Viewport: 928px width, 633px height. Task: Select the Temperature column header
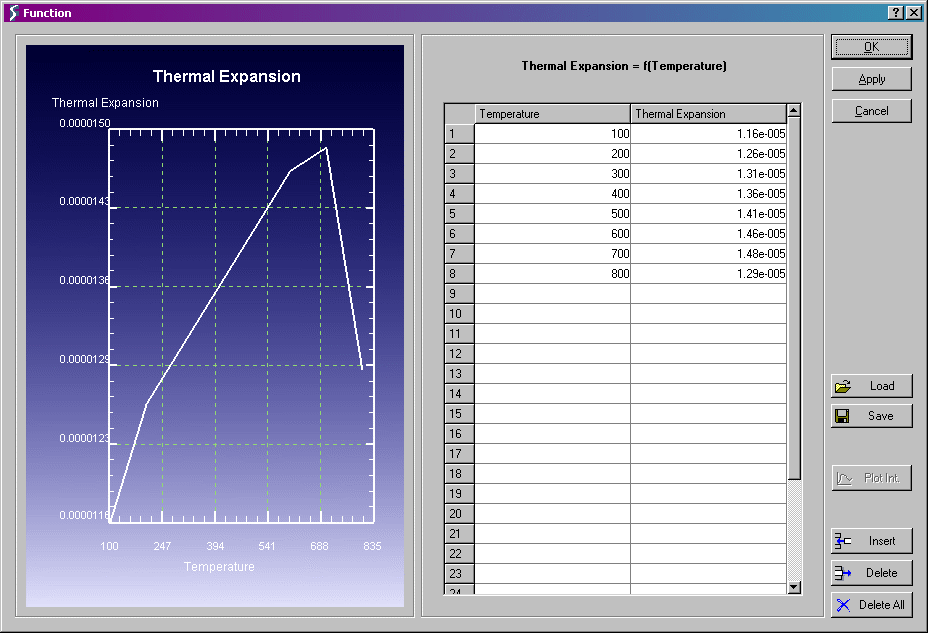(x=552, y=114)
